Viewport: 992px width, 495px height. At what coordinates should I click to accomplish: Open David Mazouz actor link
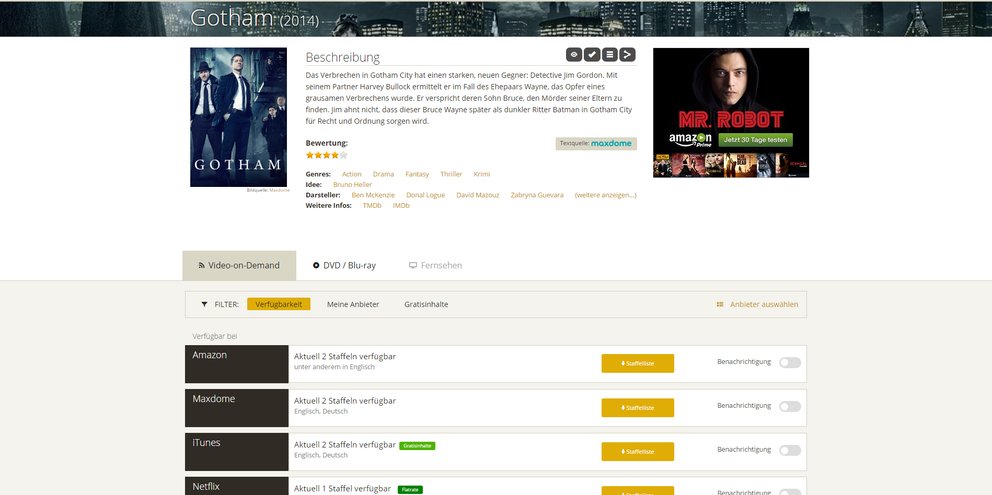[x=478, y=195]
